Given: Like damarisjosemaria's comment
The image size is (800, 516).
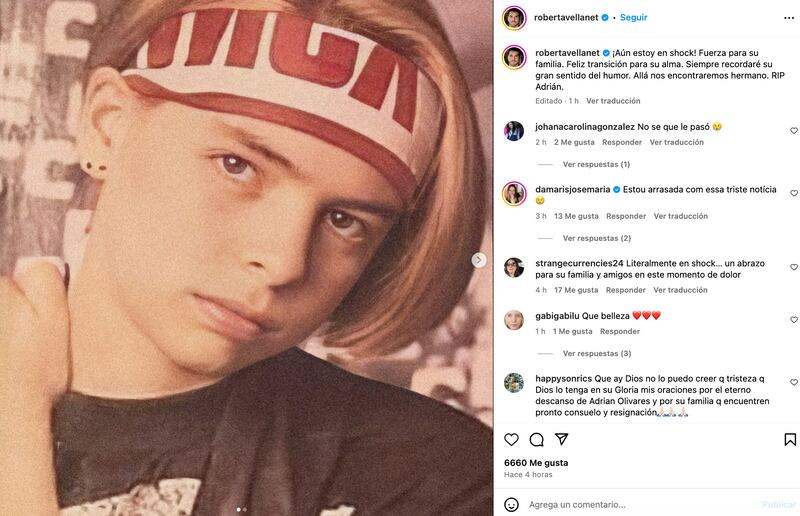Looking at the screenshot, I should point(794,193).
